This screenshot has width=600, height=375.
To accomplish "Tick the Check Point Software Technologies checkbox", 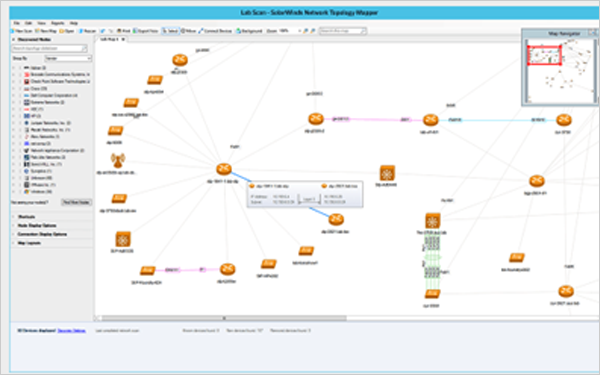I will [20, 82].
